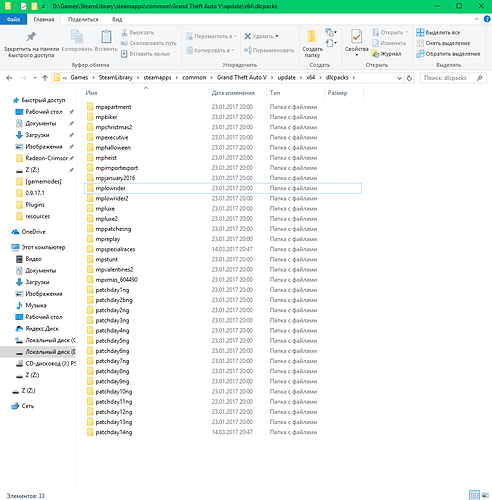
Task: Open the Файл (File) menu
Action: coord(13,19)
